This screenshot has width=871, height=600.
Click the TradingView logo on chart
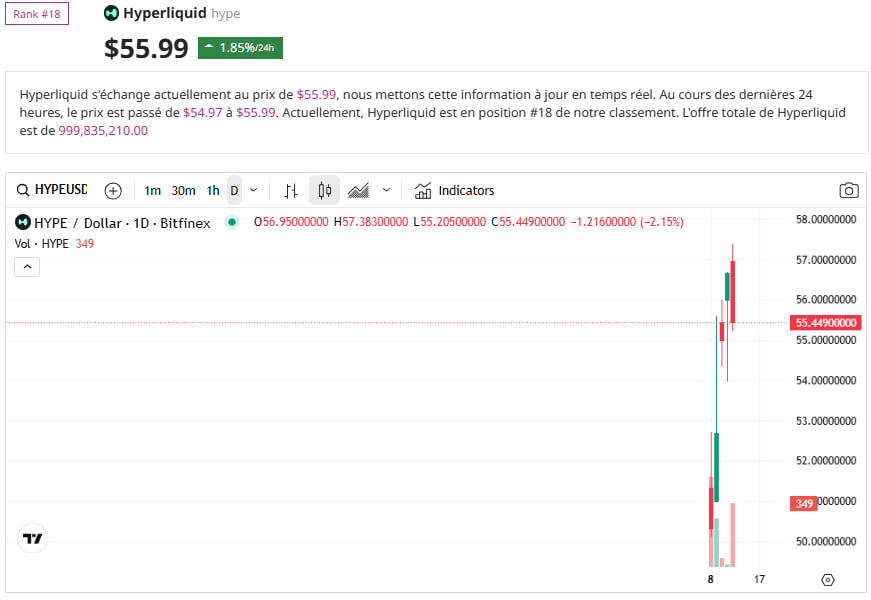(33, 538)
